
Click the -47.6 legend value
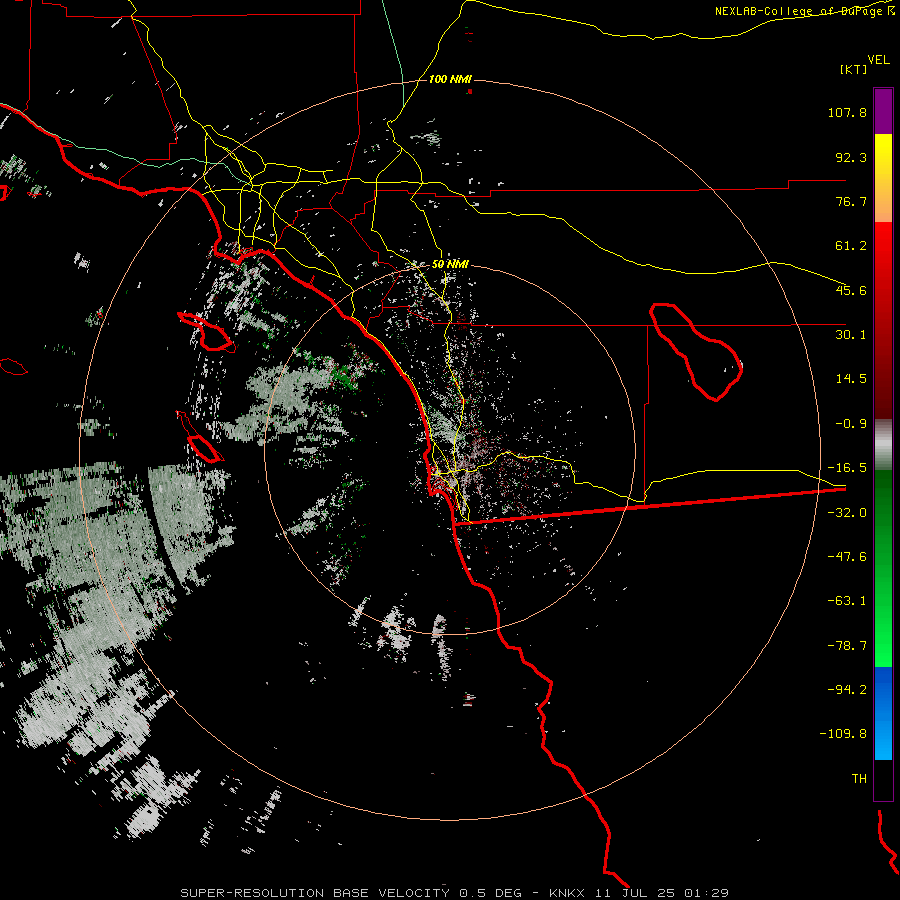coord(847,557)
